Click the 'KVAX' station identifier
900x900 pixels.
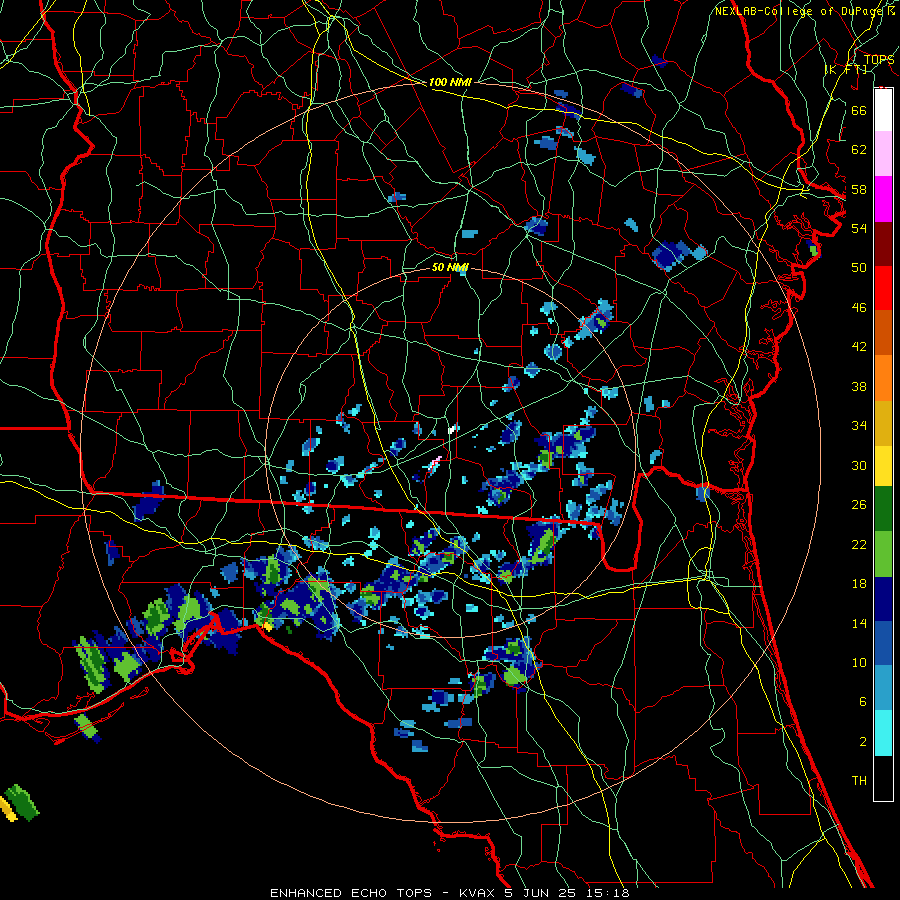479,893
